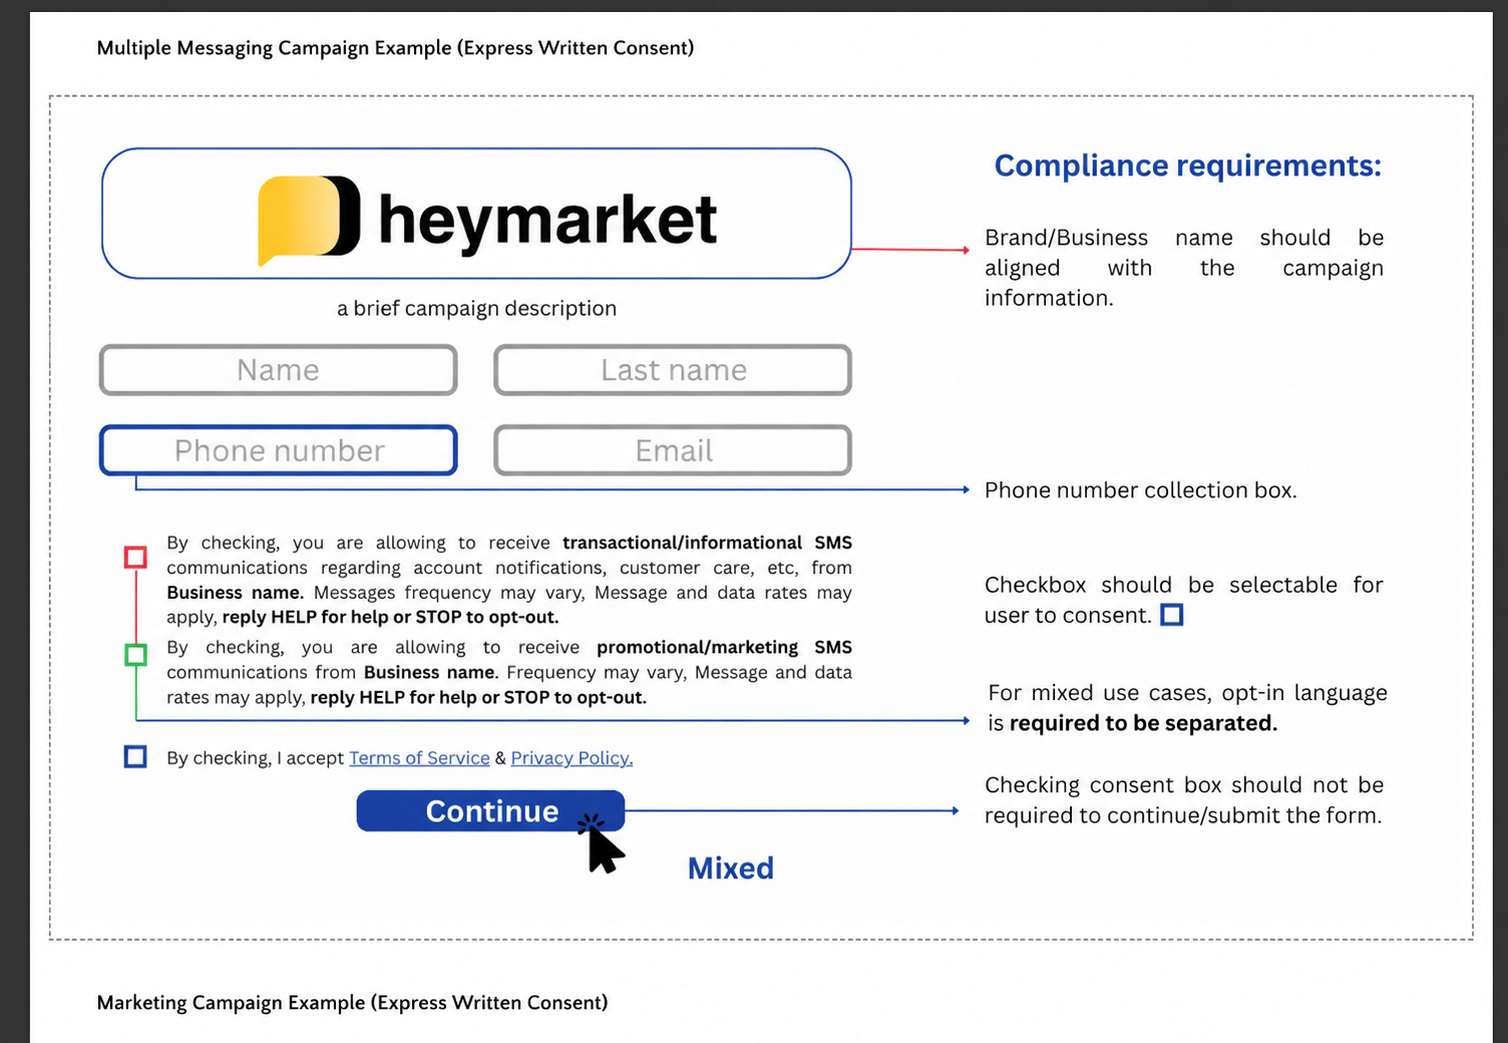Click the heymarket brand name text
The width and height of the screenshot is (1508, 1043).
pos(547,220)
